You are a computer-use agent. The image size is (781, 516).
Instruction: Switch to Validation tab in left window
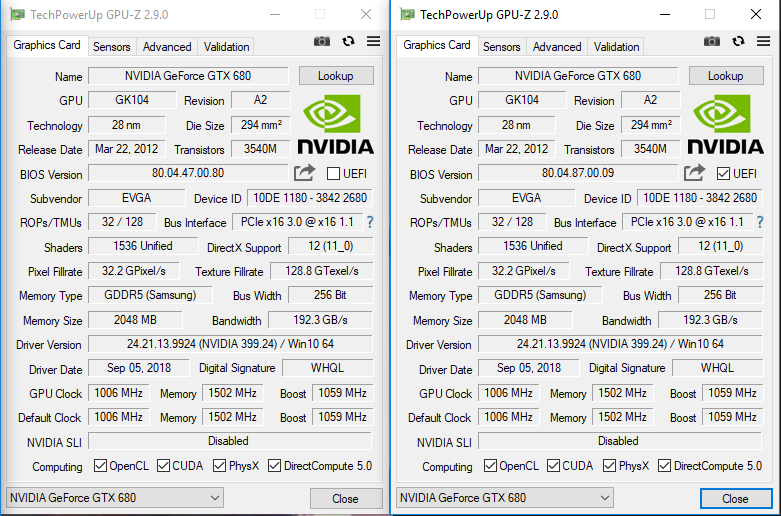(x=226, y=47)
